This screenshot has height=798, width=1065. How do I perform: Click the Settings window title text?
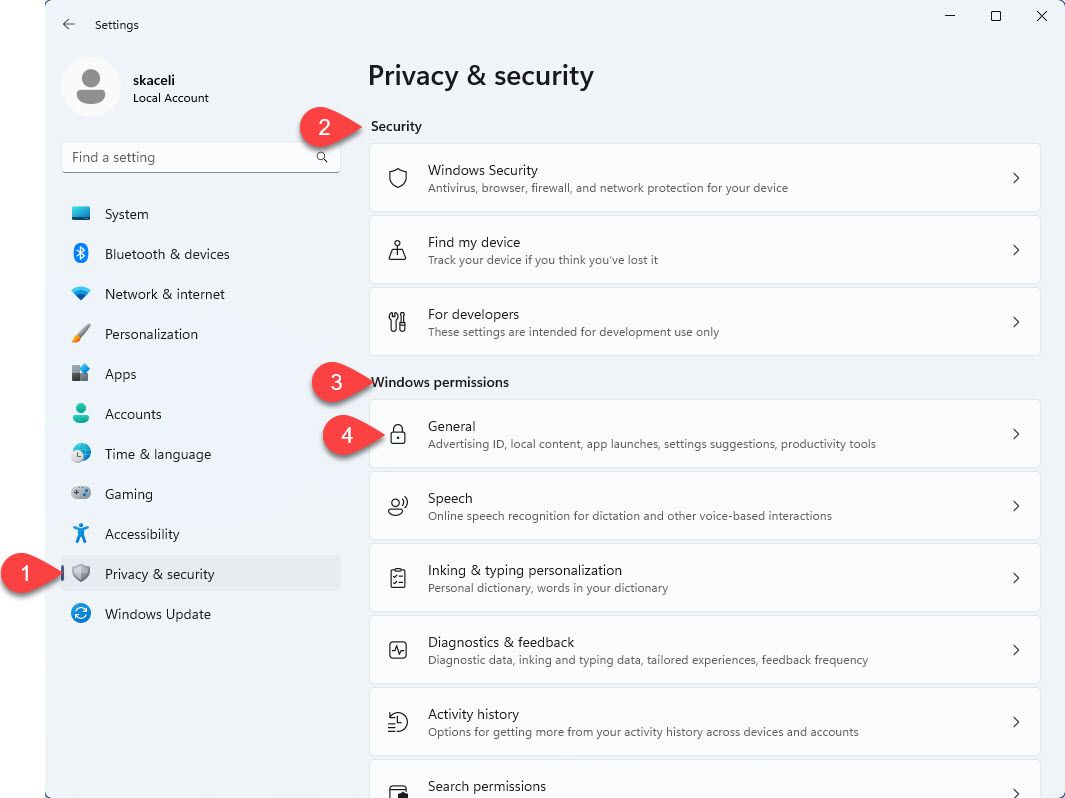pyautogui.click(x=117, y=25)
